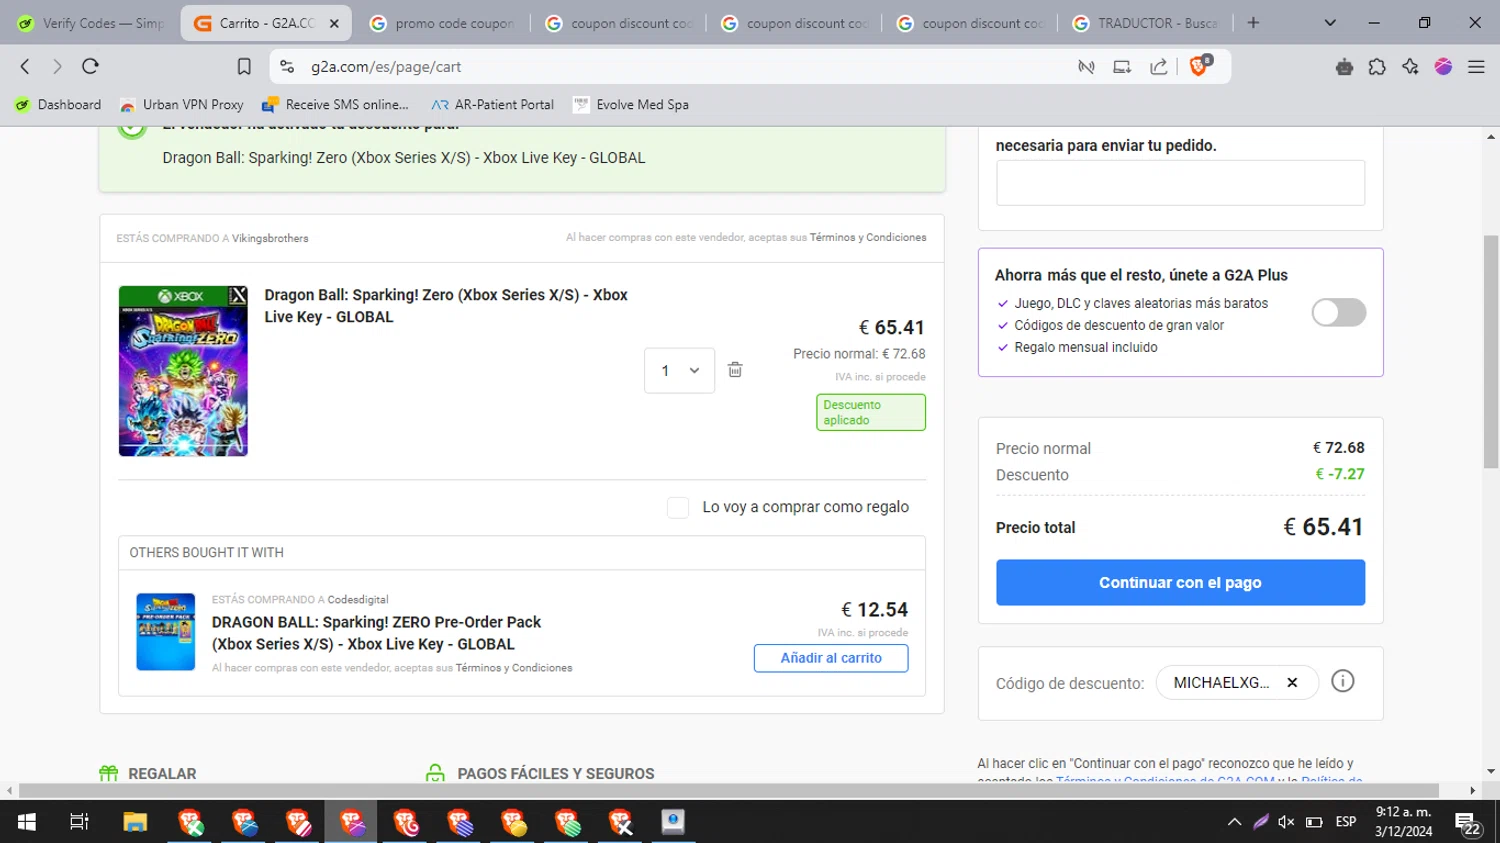Open site settings icon in address bar
The width and height of the screenshot is (1500, 843).
287,67
